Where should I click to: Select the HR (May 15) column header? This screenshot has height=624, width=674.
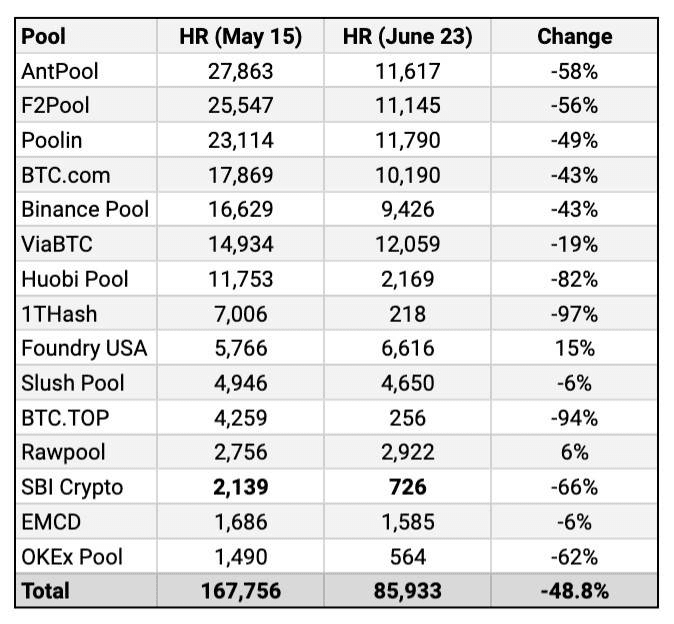pos(239,37)
